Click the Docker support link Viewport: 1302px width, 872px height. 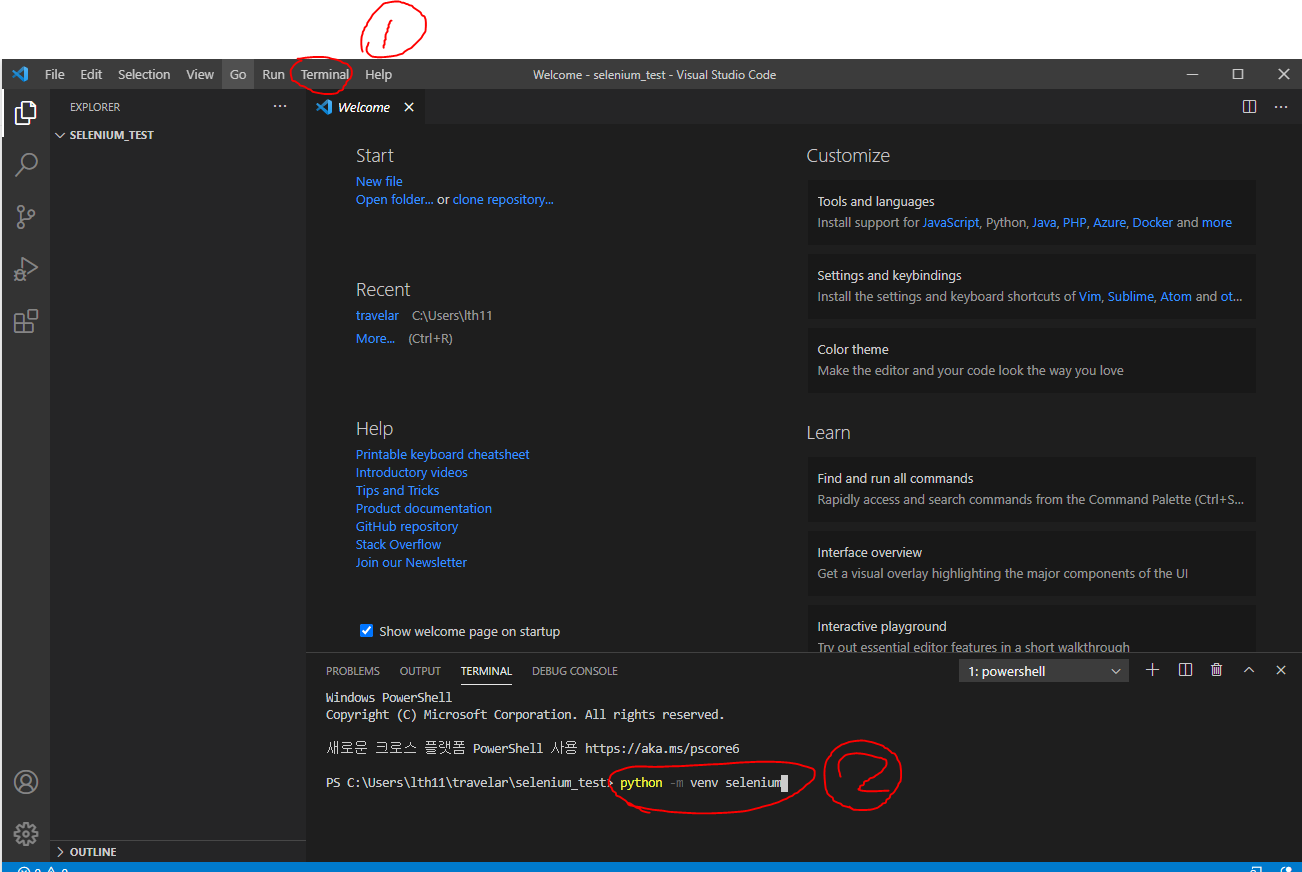[1152, 222]
